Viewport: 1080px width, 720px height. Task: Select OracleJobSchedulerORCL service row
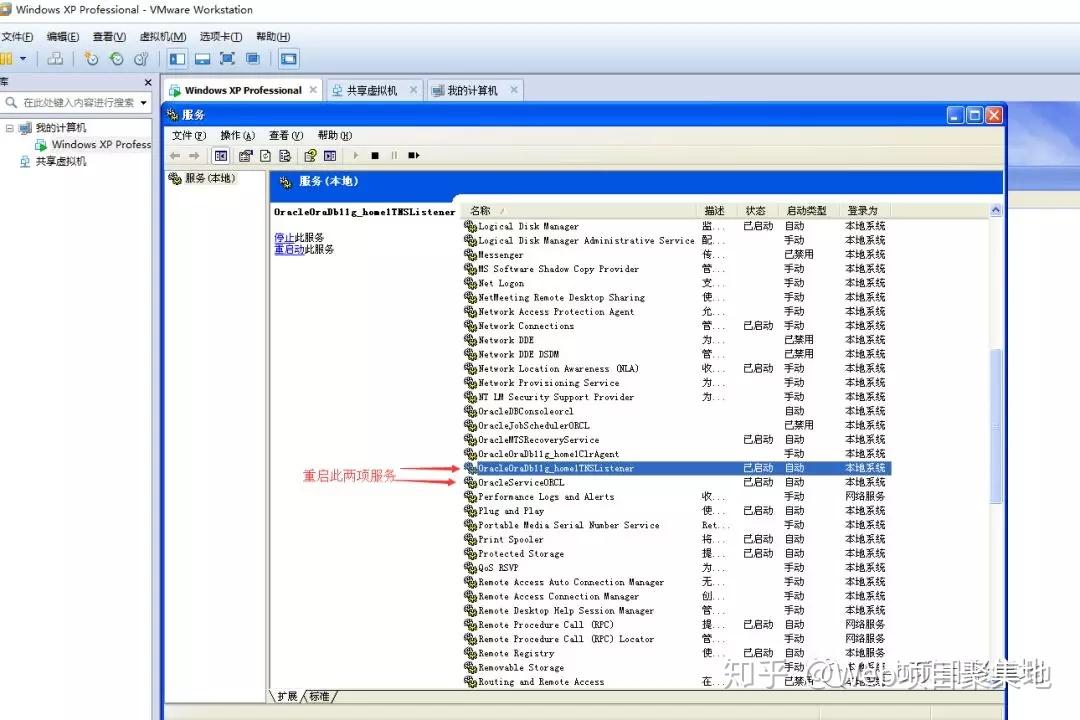coord(677,426)
